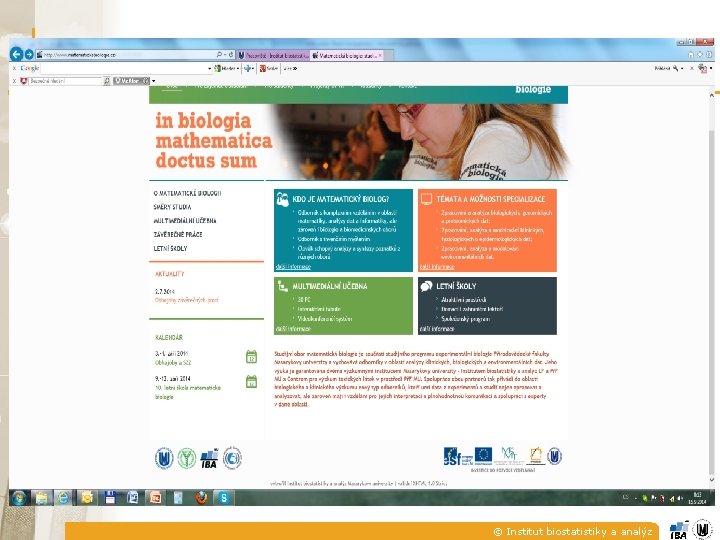Open the browser tools gear icon
This screenshot has width=720, height=540.
pyautogui.click(x=709, y=55)
